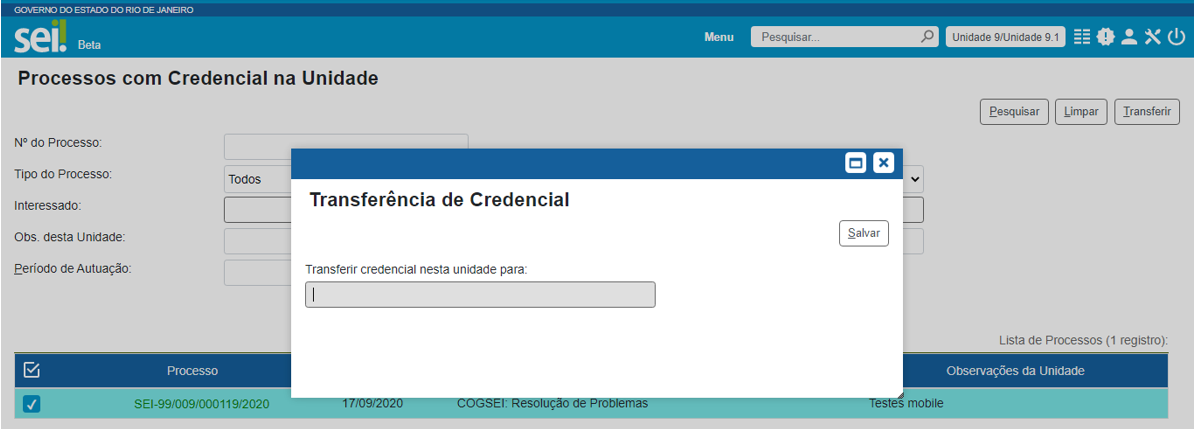
Task: Click the Pesquisar button
Action: click(1014, 112)
